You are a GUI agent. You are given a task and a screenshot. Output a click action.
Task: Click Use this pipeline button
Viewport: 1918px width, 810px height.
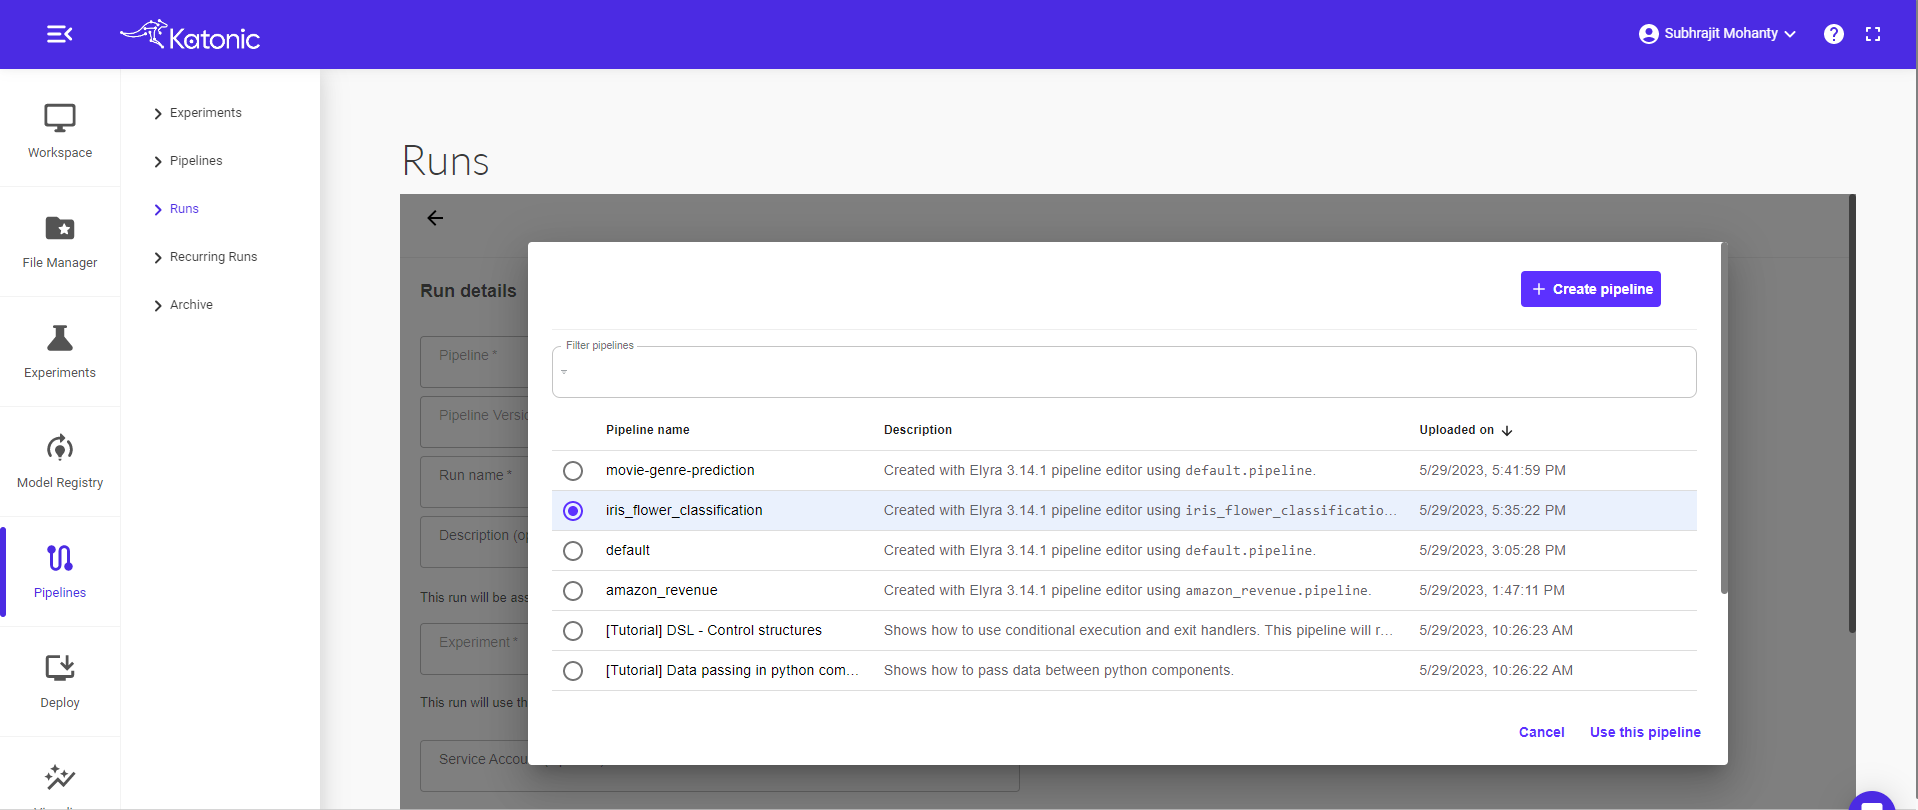tap(1645, 732)
